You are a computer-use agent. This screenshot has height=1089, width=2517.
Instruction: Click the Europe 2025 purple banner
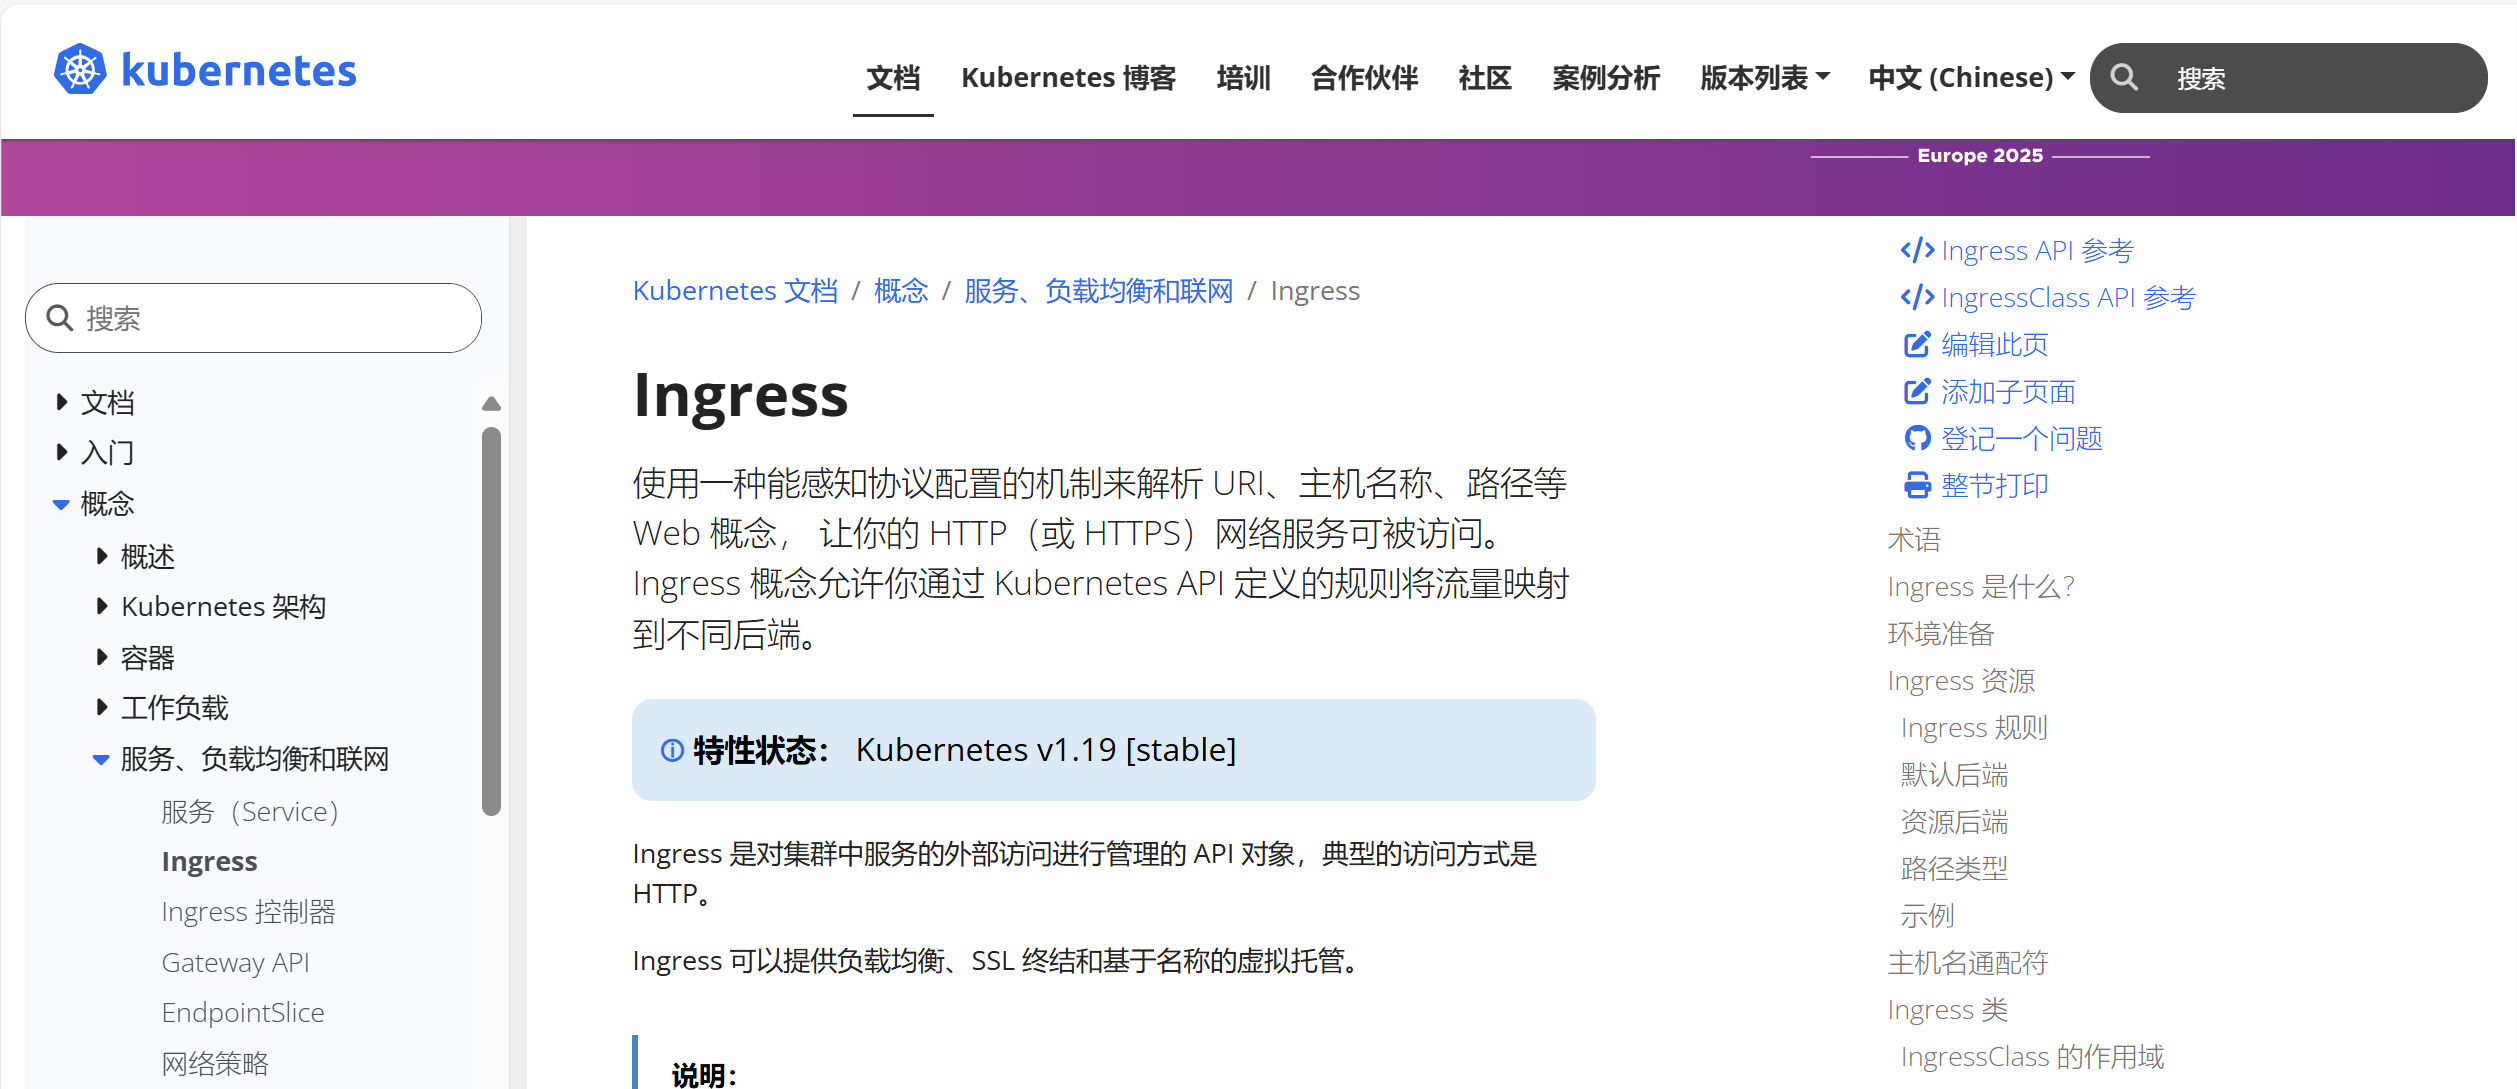[x=1258, y=177]
